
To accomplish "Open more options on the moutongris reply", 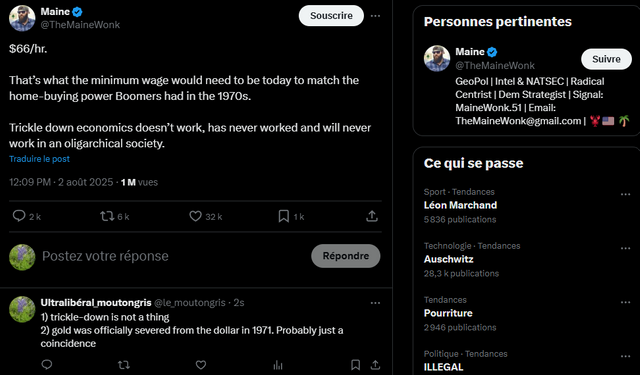I will [x=376, y=303].
